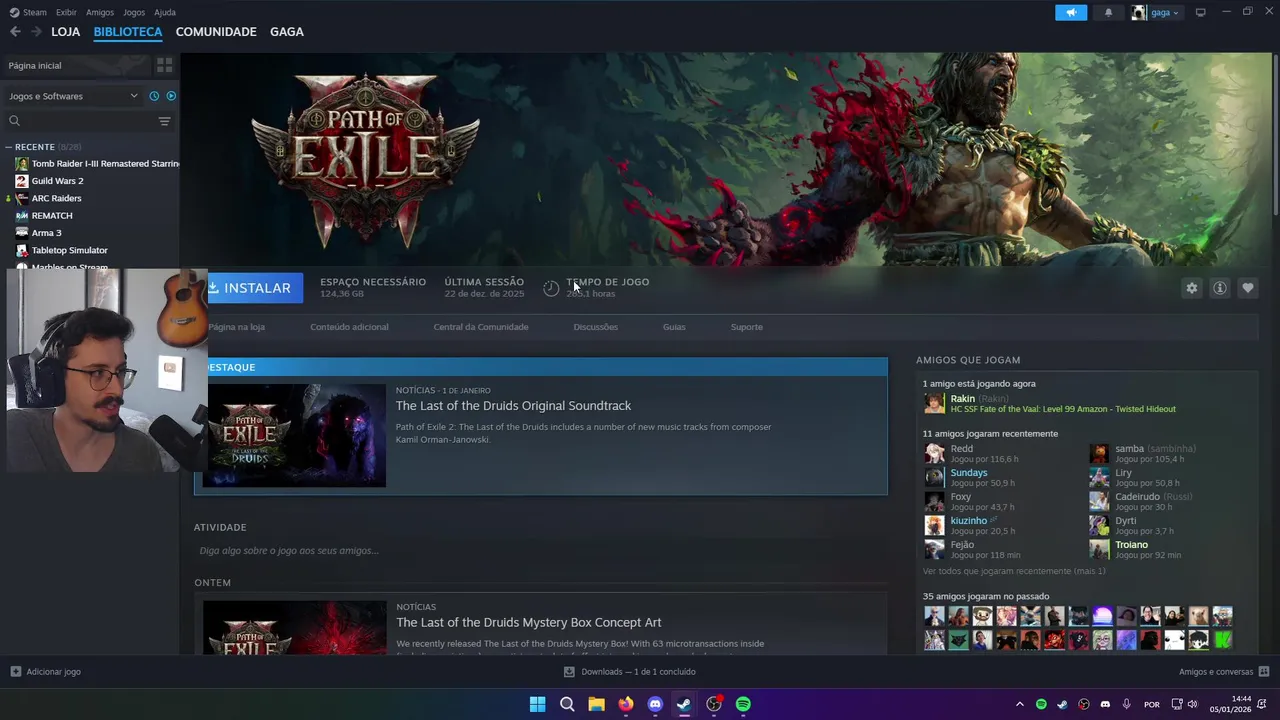The width and height of the screenshot is (1280, 720).
Task: Open Spotify from the taskbar
Action: (x=743, y=704)
